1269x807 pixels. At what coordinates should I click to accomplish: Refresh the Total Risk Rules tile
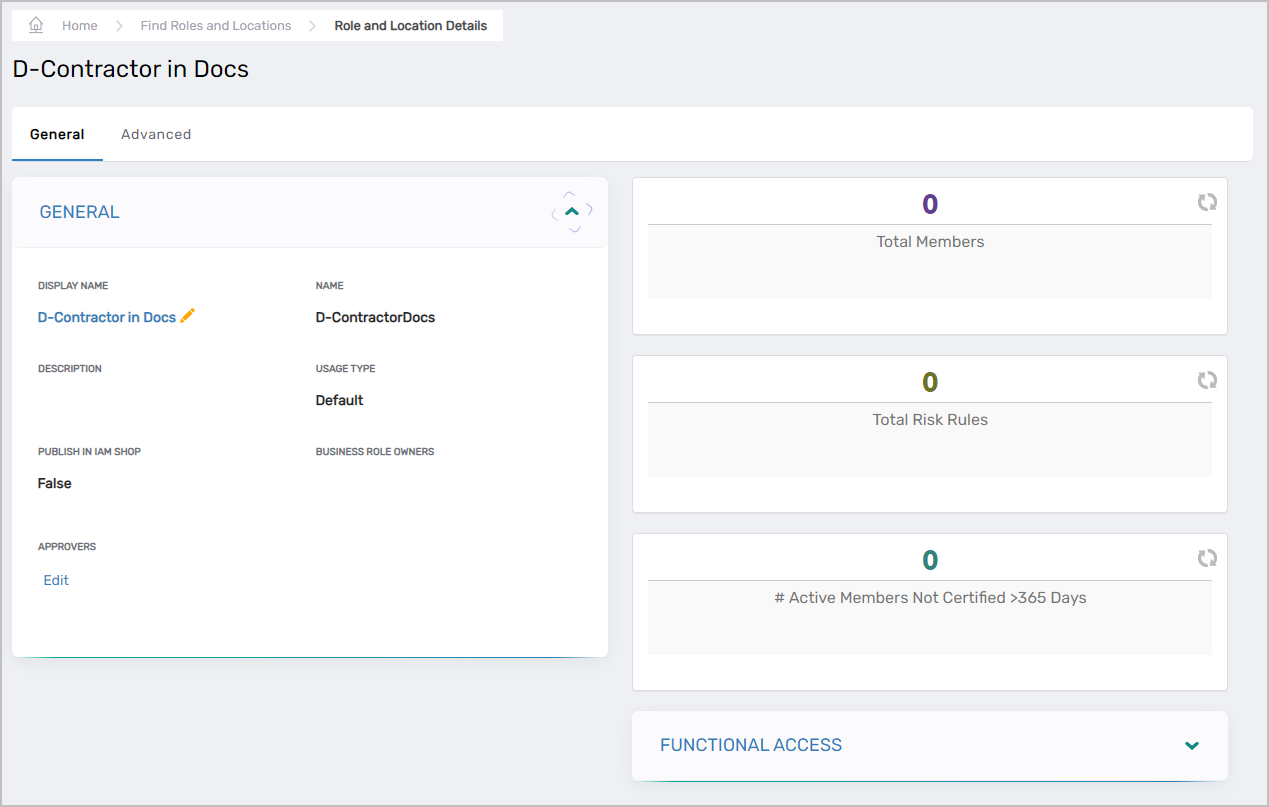tap(1207, 380)
